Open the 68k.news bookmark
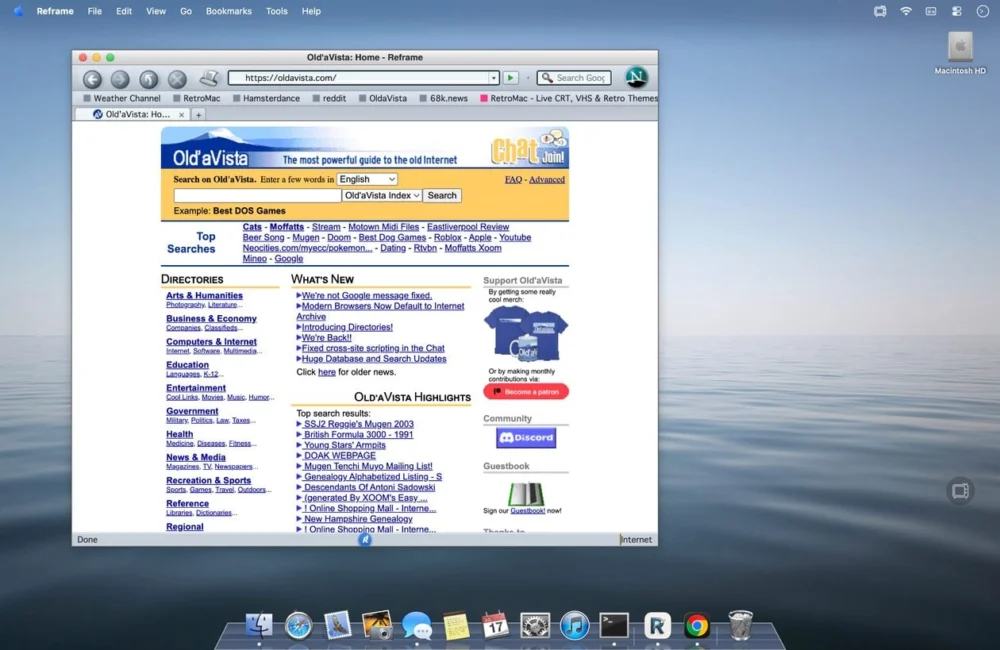 [x=443, y=98]
